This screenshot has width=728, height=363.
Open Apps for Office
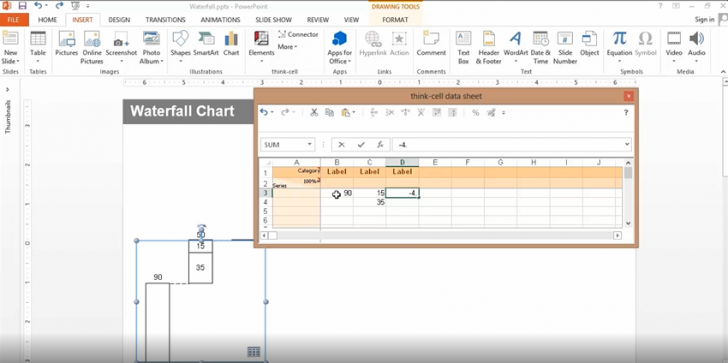[x=340, y=47]
